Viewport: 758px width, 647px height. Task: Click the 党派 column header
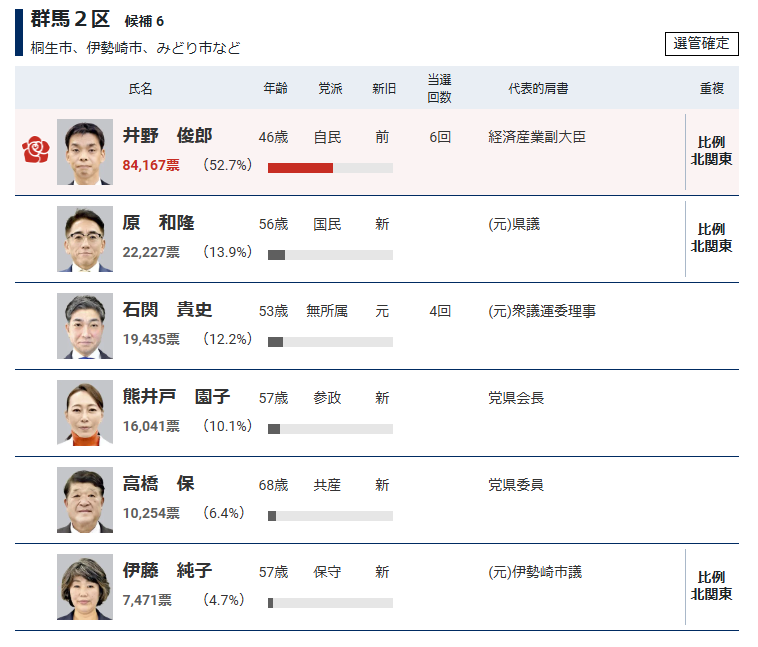pos(330,89)
